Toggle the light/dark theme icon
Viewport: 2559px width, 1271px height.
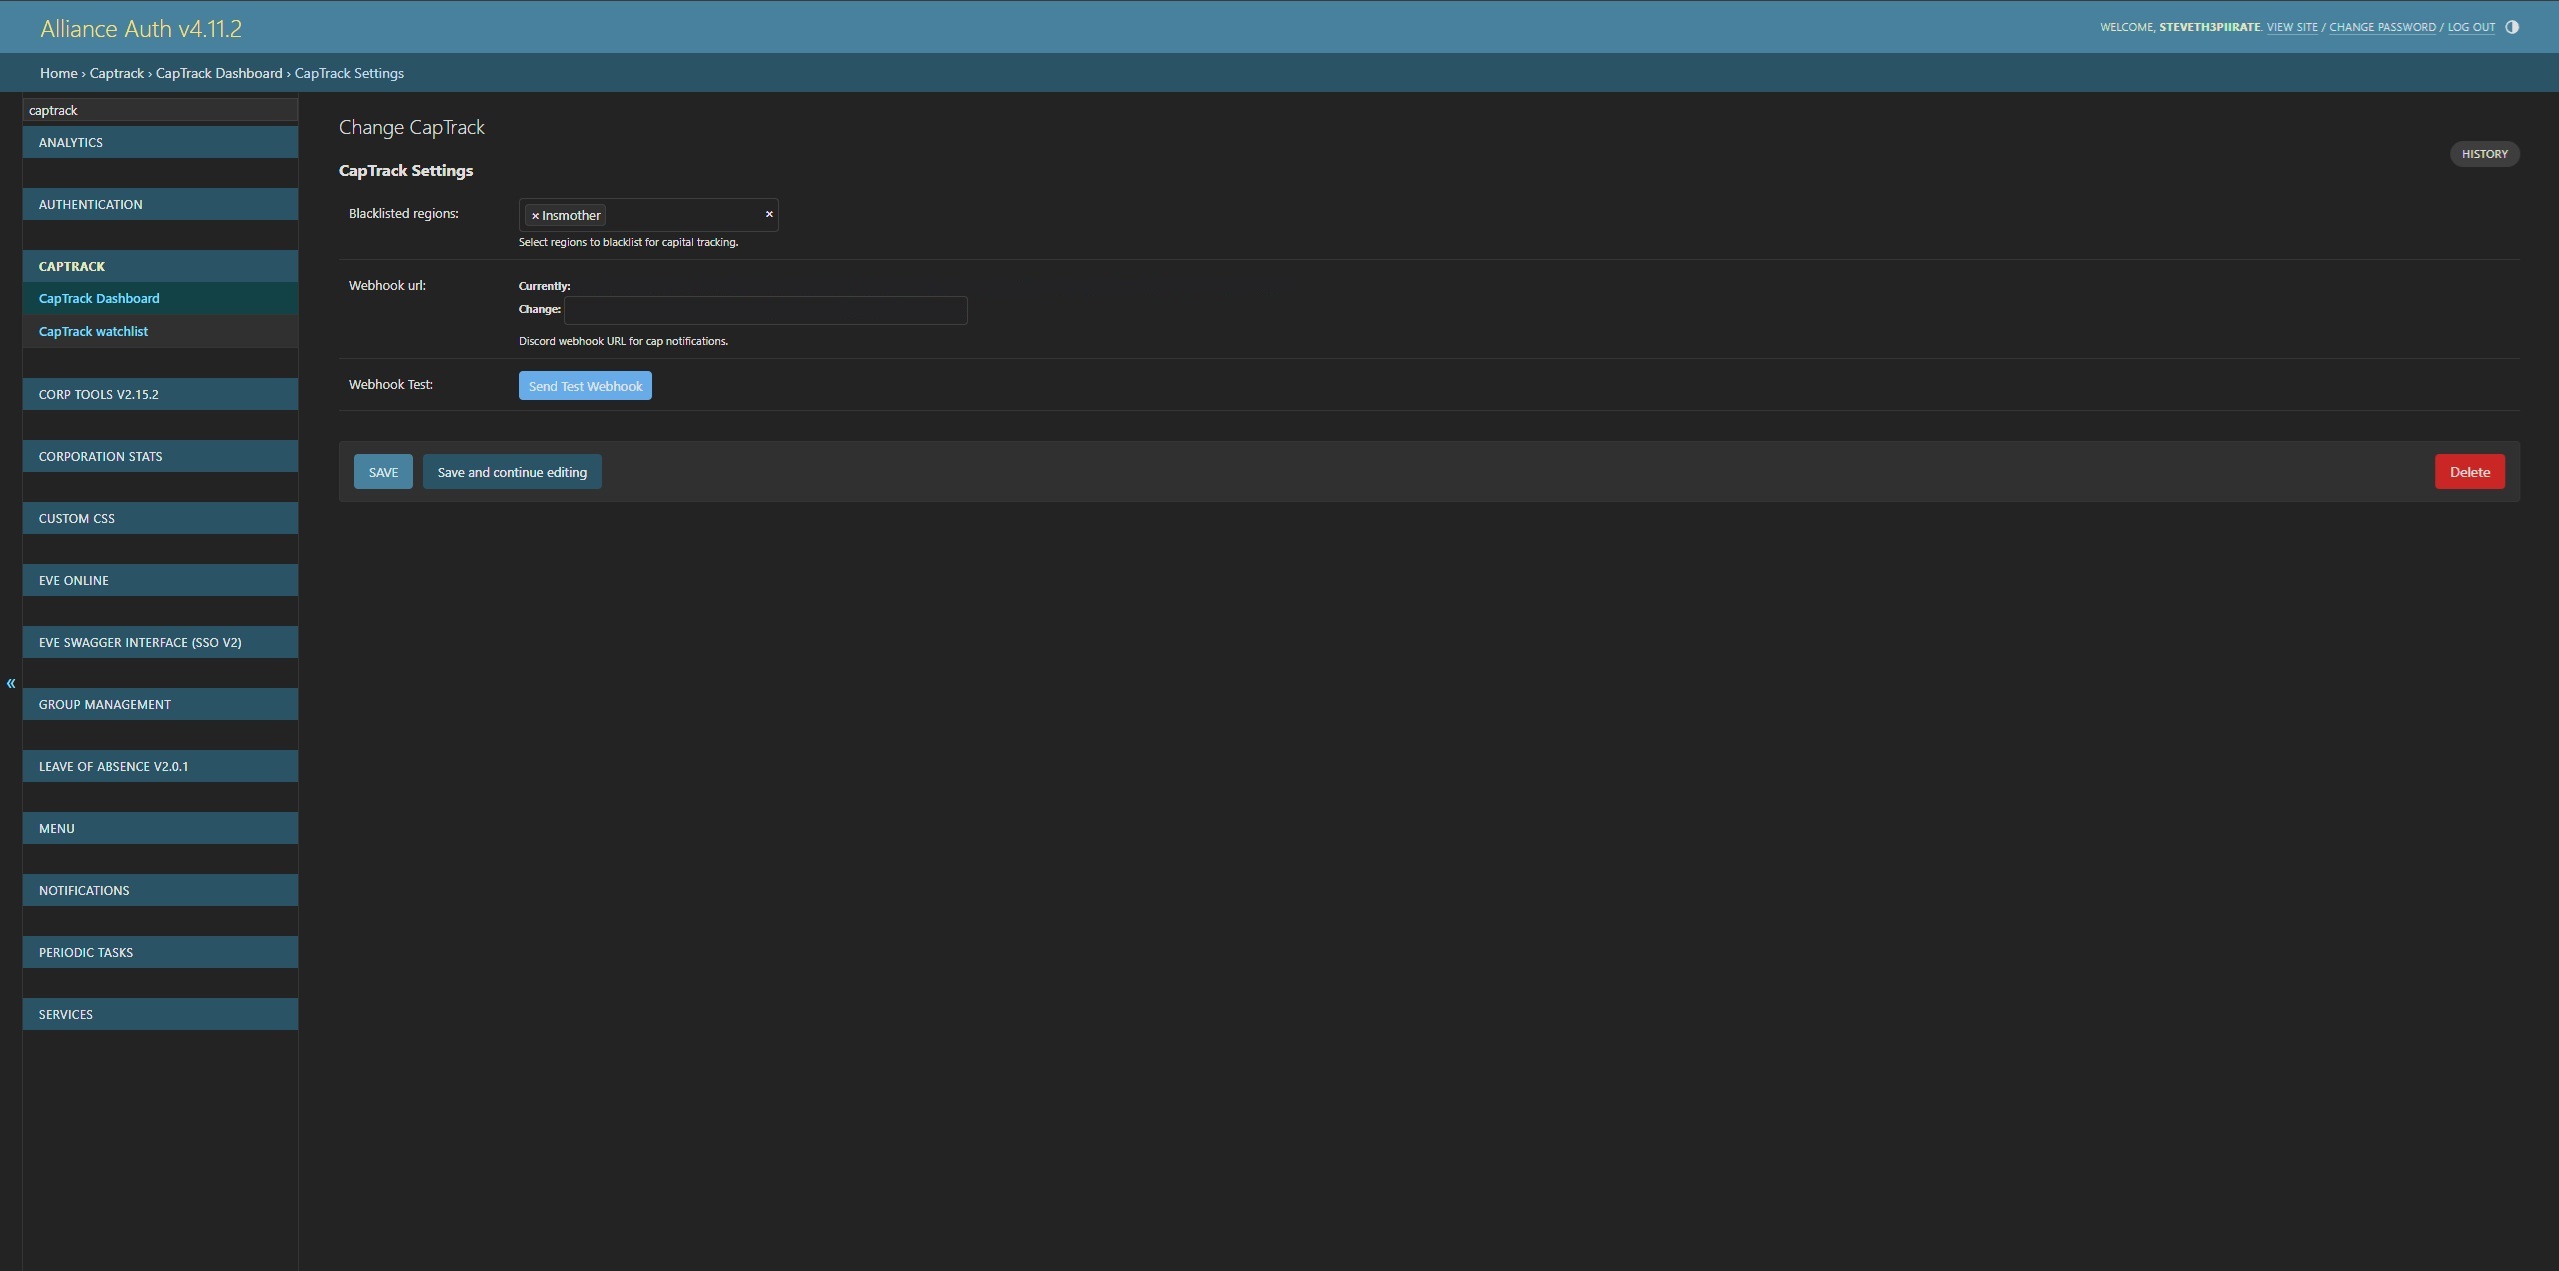[x=2511, y=26]
